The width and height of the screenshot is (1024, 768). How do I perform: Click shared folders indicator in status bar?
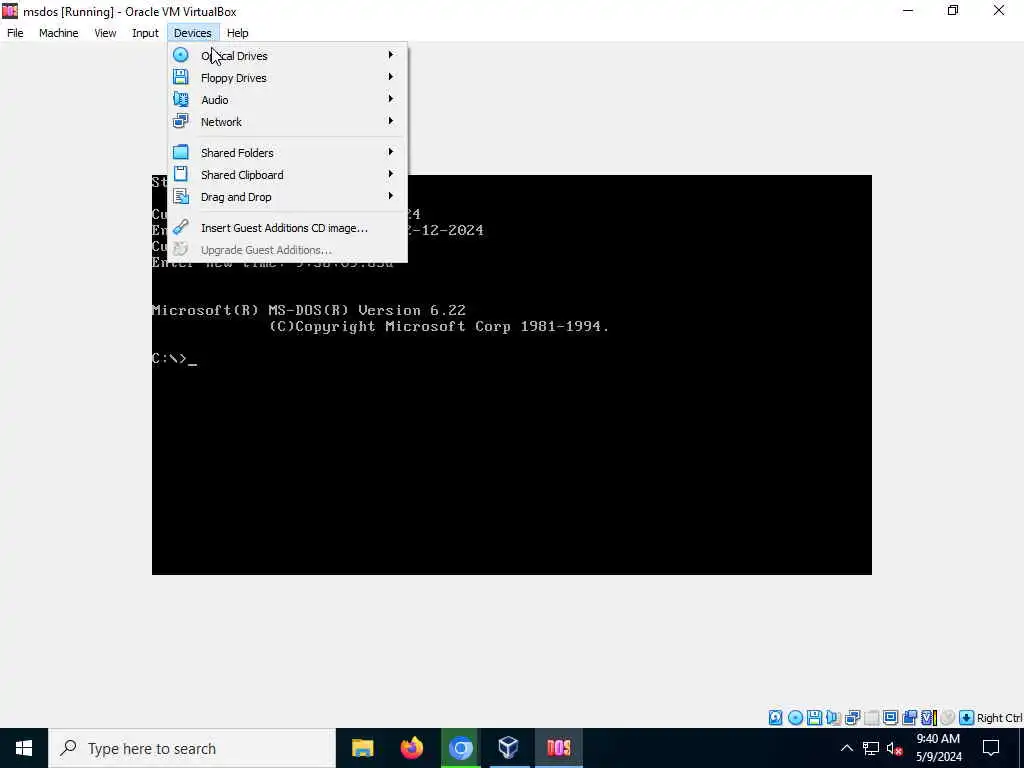[909, 718]
